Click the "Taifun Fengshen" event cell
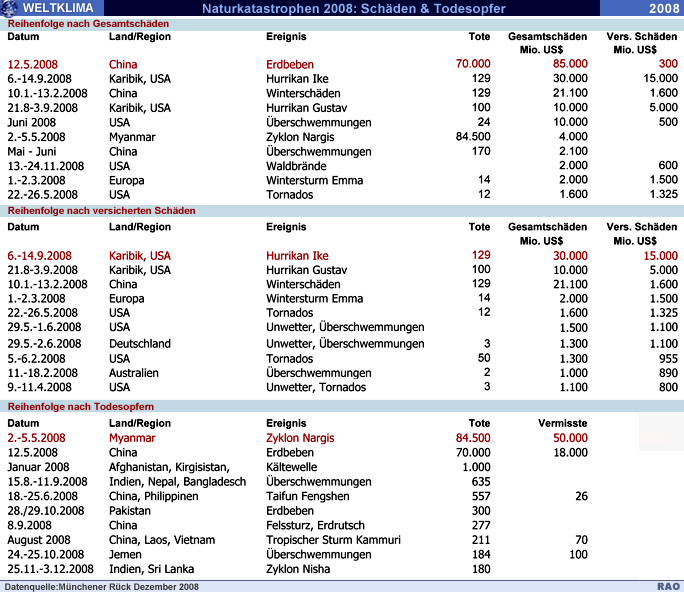 tap(308, 496)
